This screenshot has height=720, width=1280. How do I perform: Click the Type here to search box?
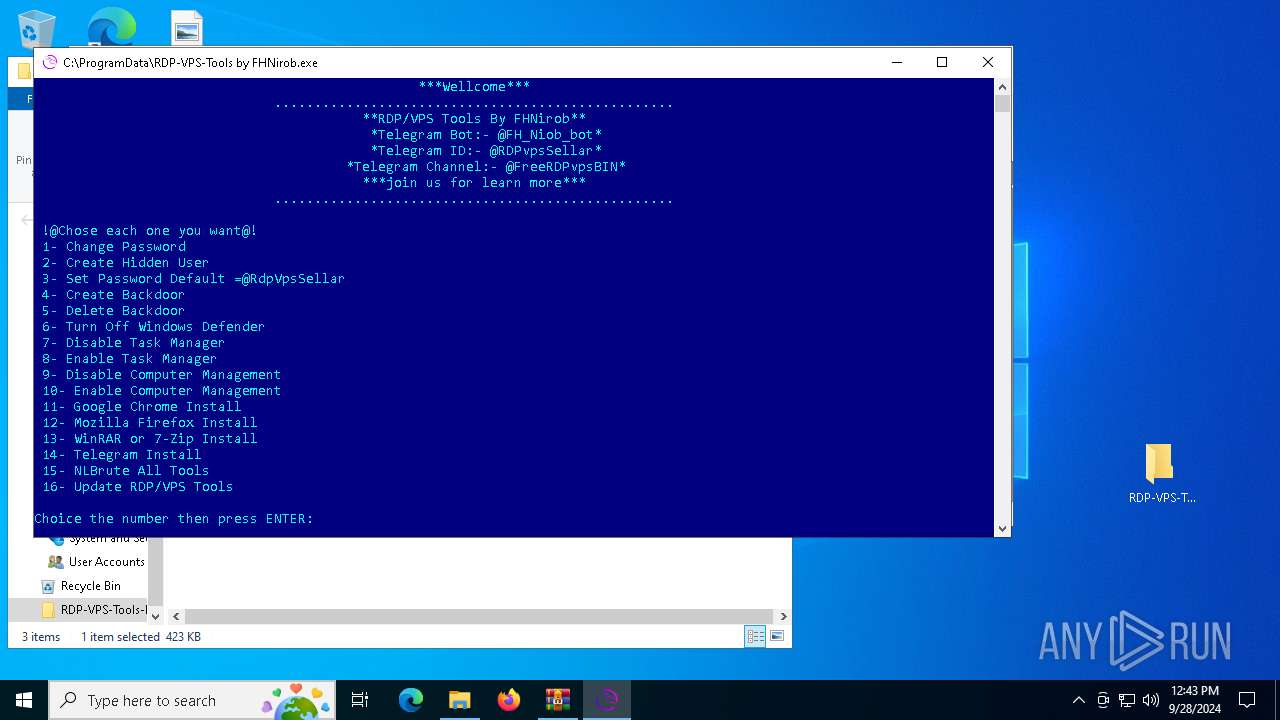point(192,700)
